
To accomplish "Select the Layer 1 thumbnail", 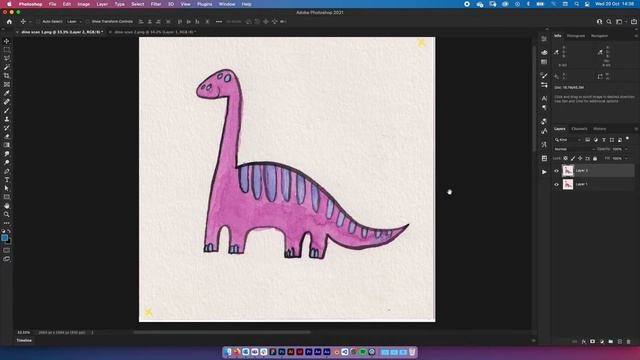I will [568, 184].
